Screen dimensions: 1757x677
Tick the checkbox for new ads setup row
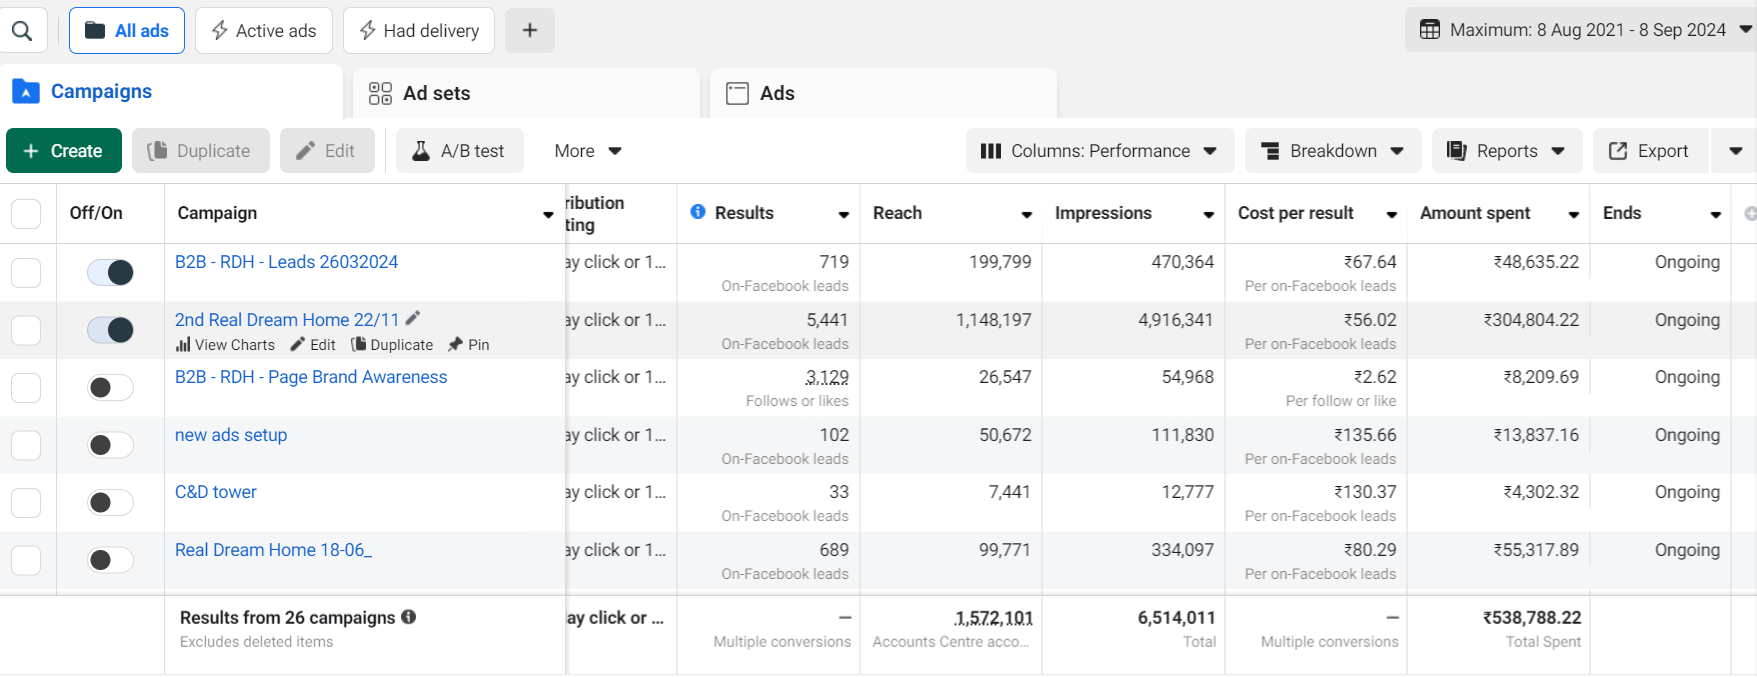point(26,445)
